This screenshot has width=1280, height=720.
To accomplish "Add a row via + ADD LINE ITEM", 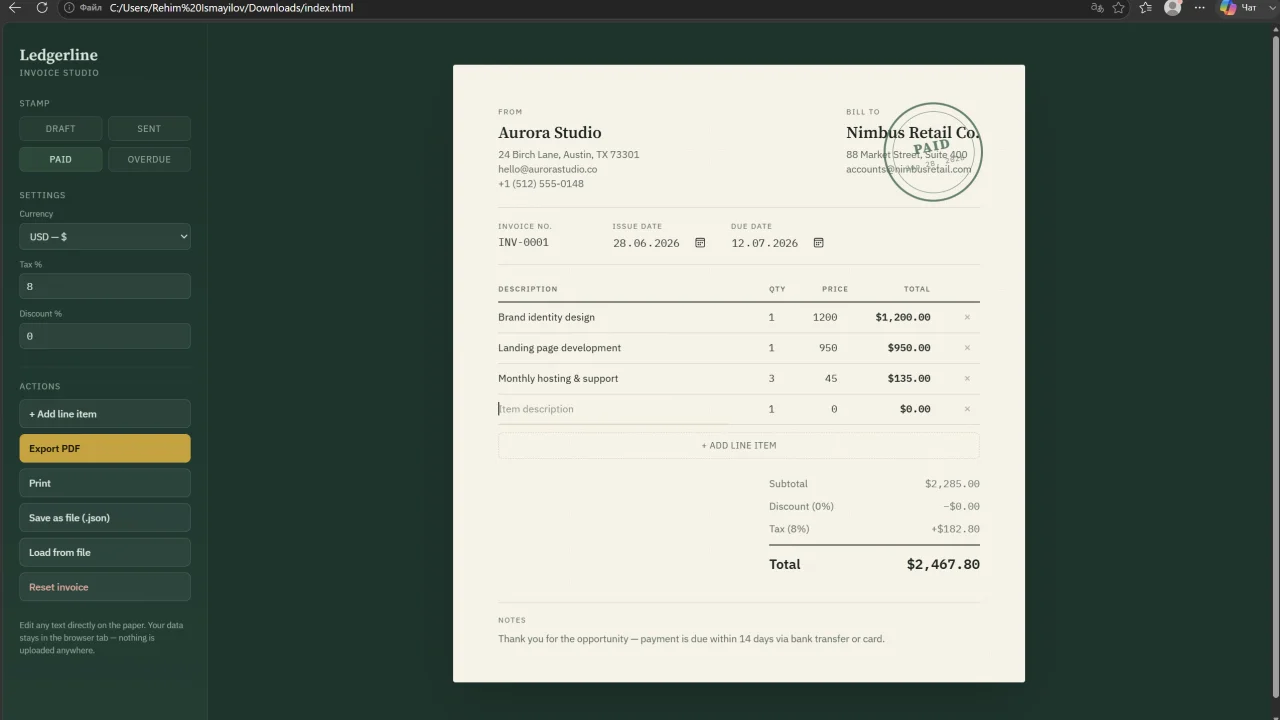I will coord(739,445).
